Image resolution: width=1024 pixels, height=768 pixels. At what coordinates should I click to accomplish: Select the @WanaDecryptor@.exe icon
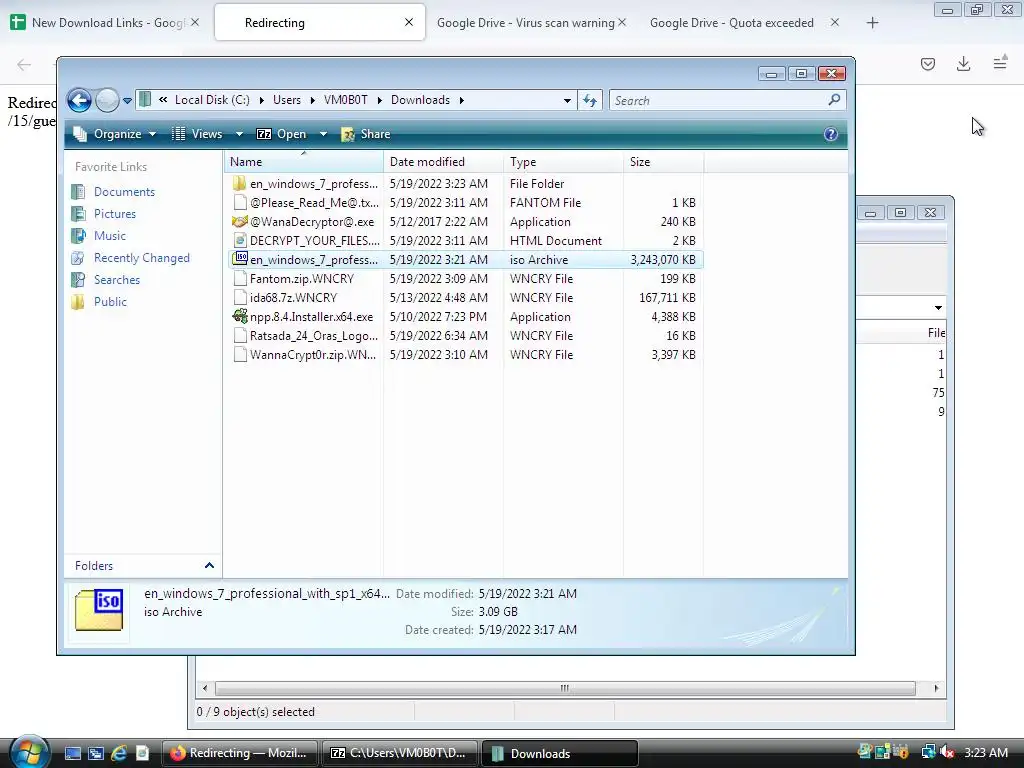(240, 221)
